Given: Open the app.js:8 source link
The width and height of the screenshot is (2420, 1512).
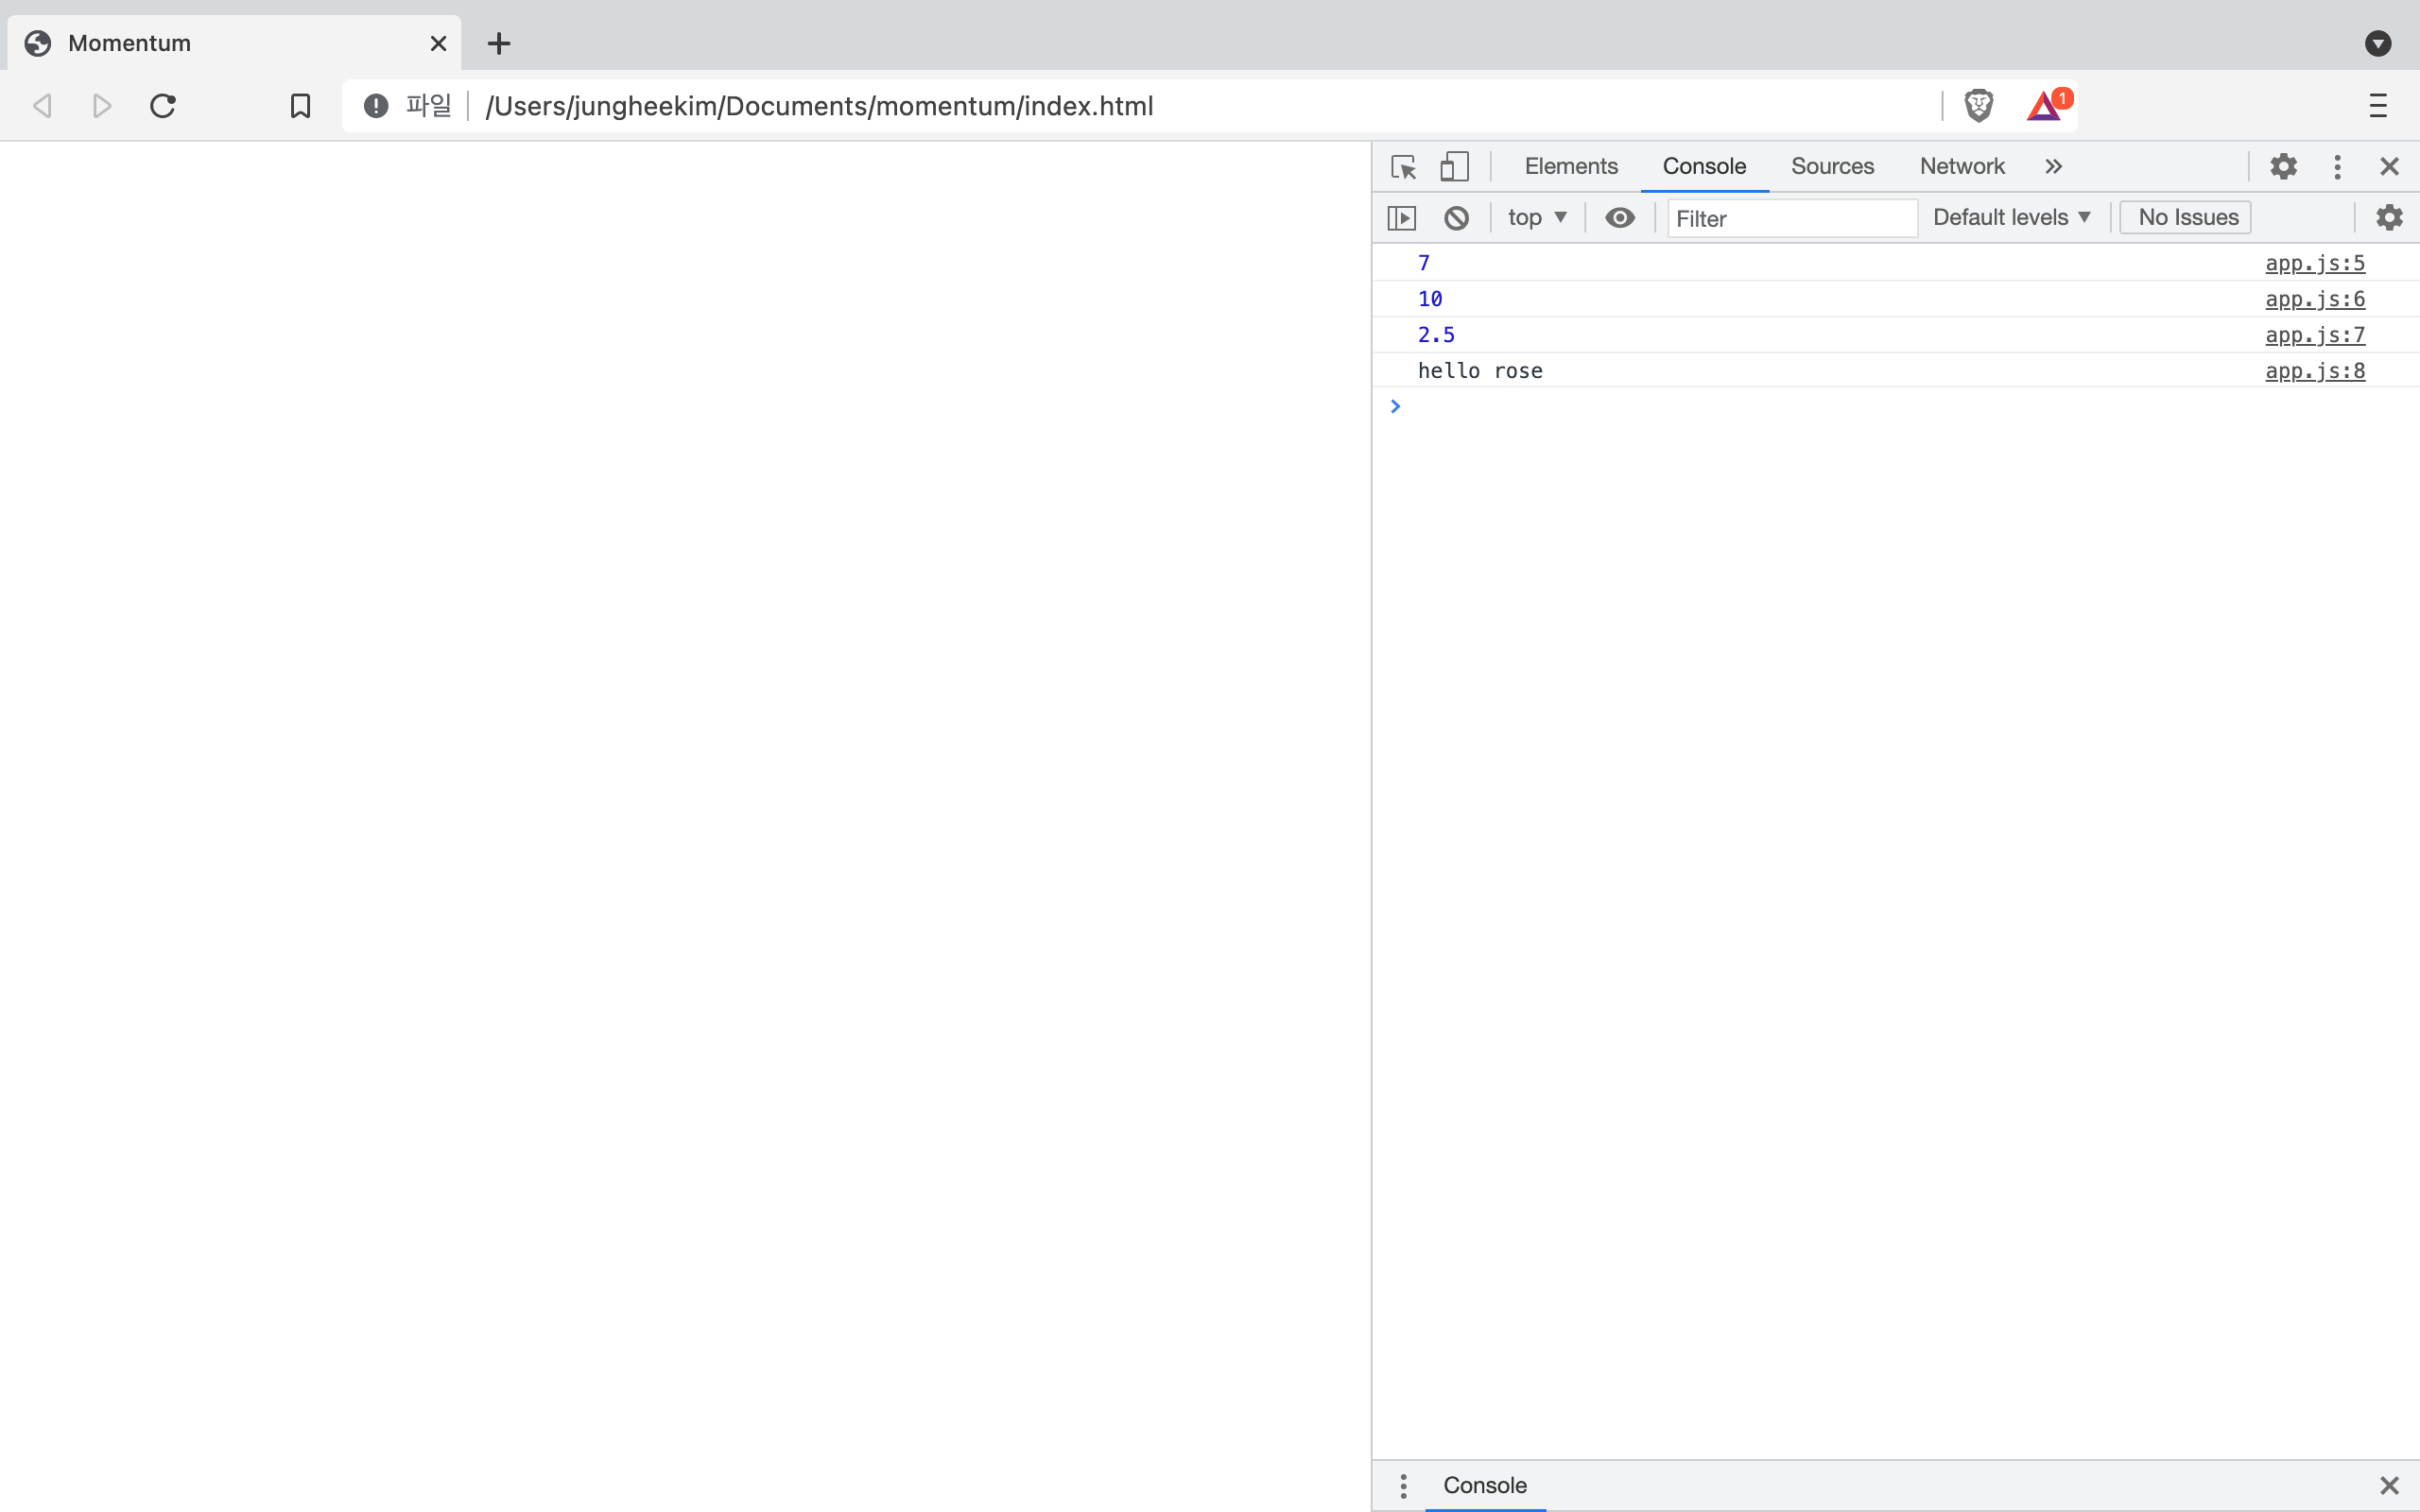Looking at the screenshot, I should [2314, 371].
